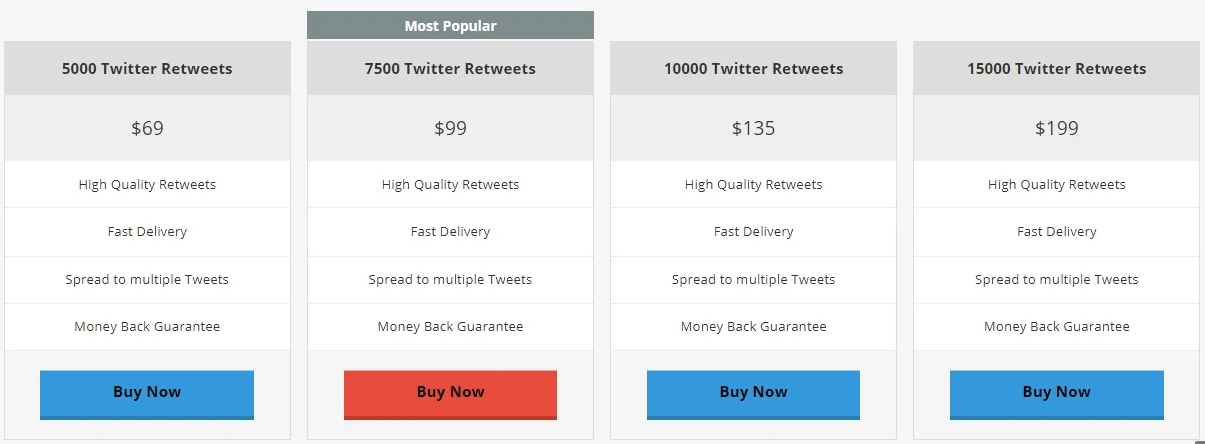Click the 5000 Twitter Retweets heading
Image resolution: width=1205 pixels, height=444 pixels.
(147, 69)
